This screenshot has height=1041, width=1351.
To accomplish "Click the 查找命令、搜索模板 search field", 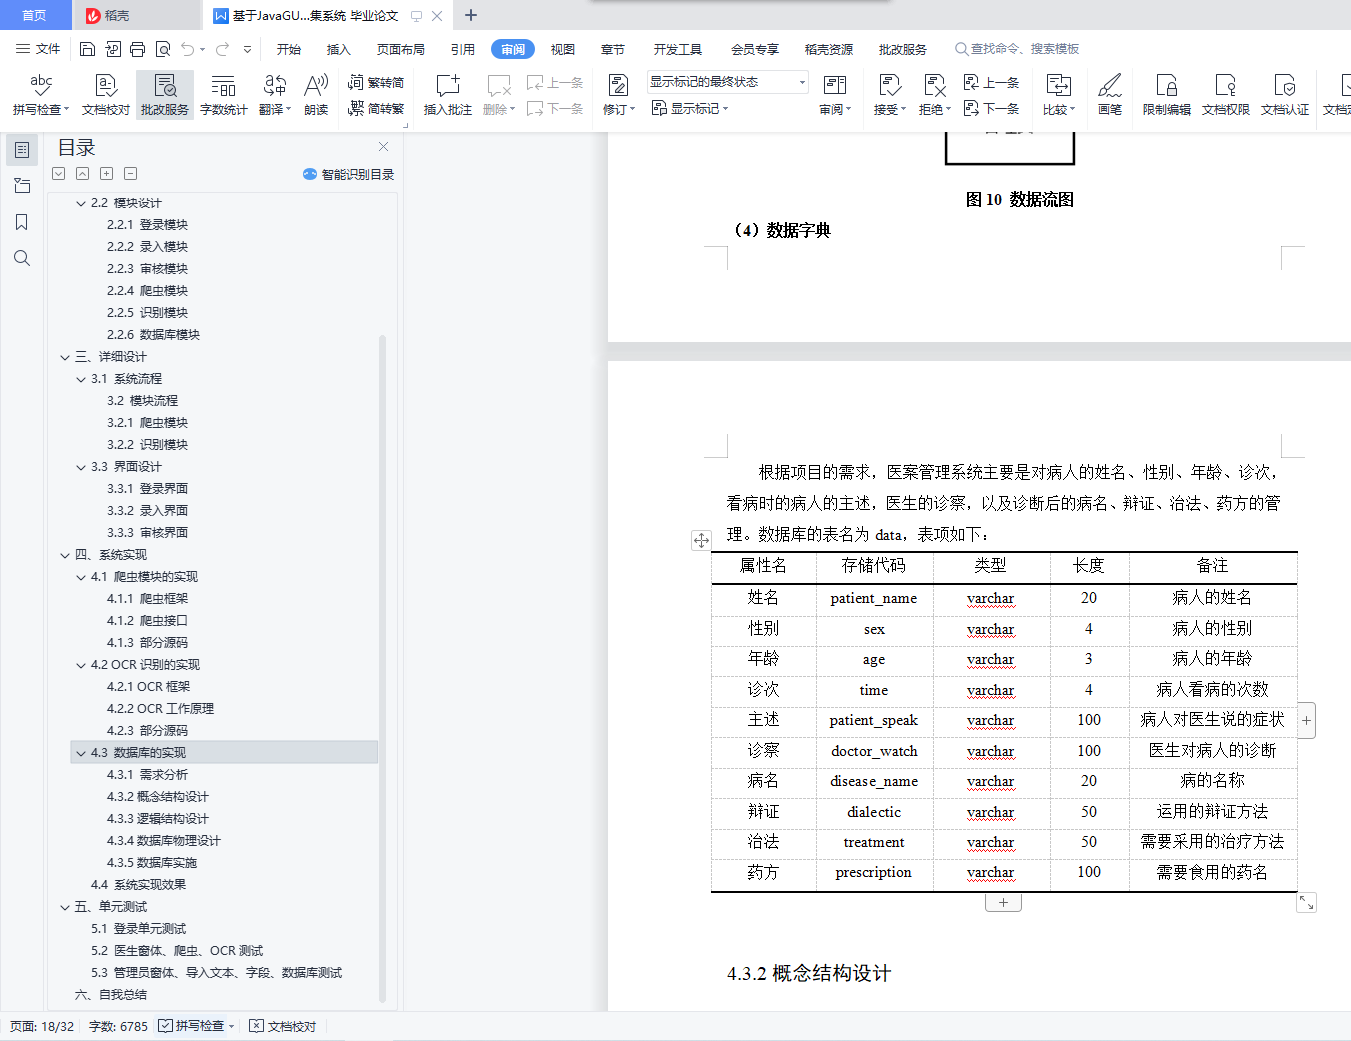I will [x=1017, y=49].
